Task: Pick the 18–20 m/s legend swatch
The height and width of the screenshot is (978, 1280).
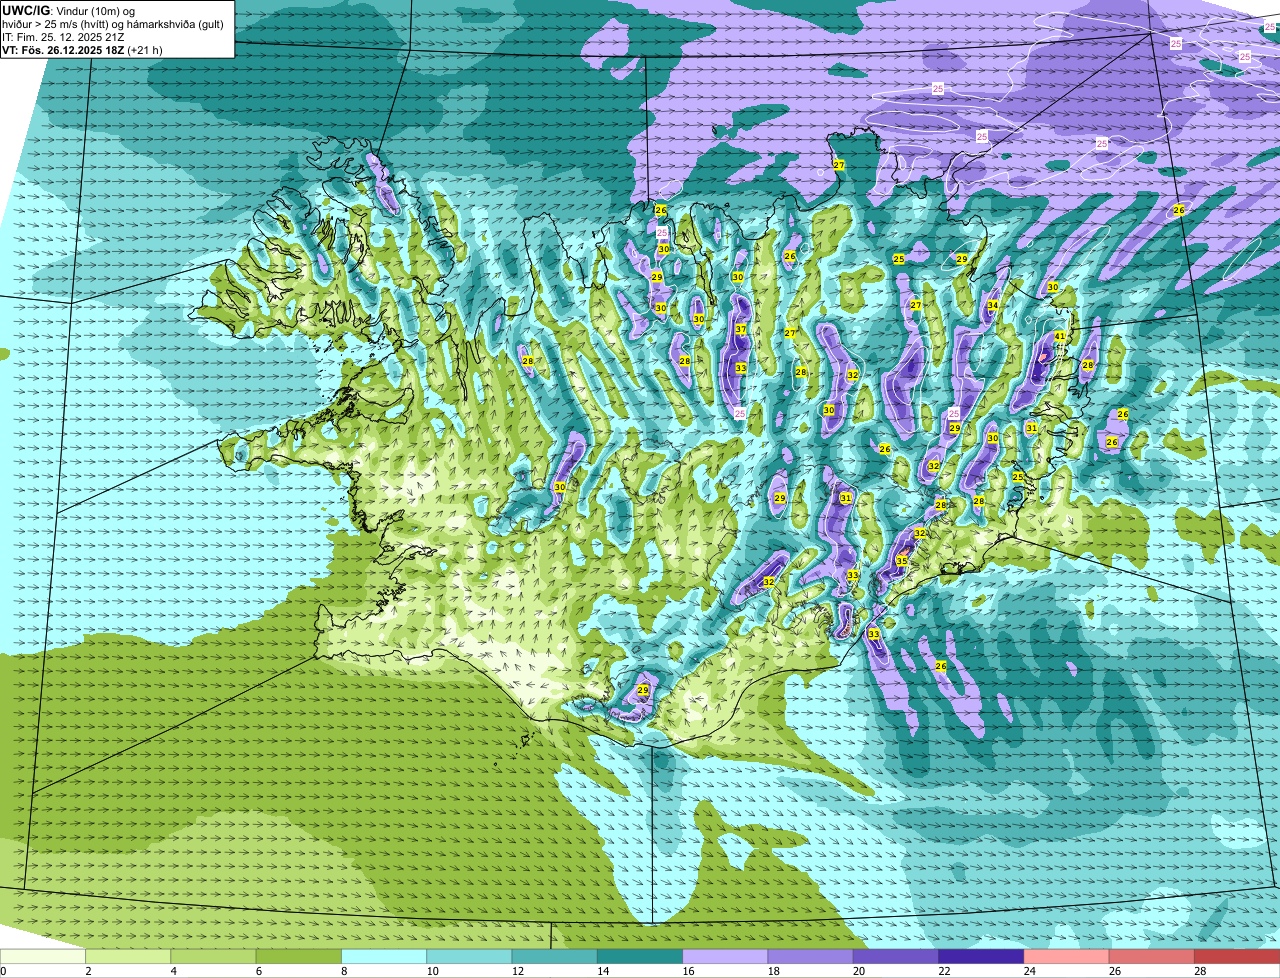Action: click(x=811, y=956)
